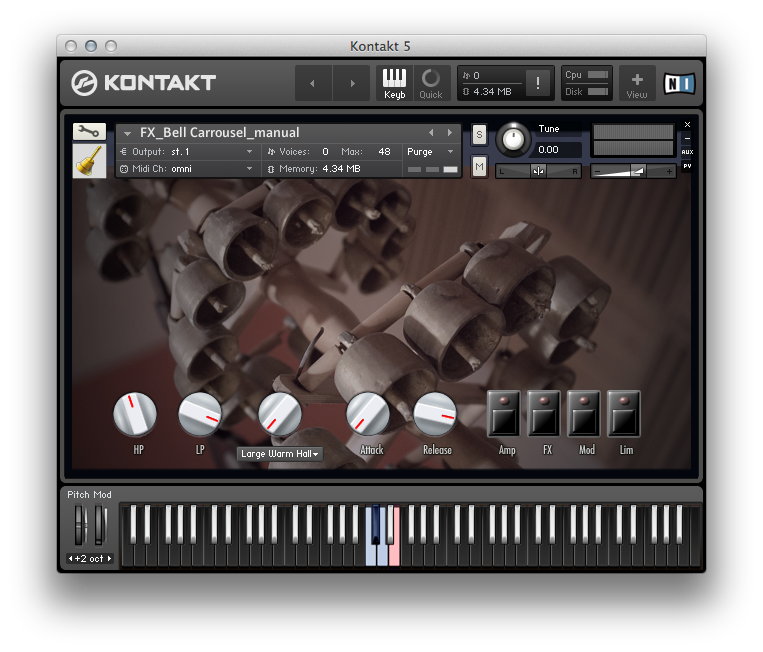Play the first blue highlighted key
The image size is (763, 652).
coord(371,556)
